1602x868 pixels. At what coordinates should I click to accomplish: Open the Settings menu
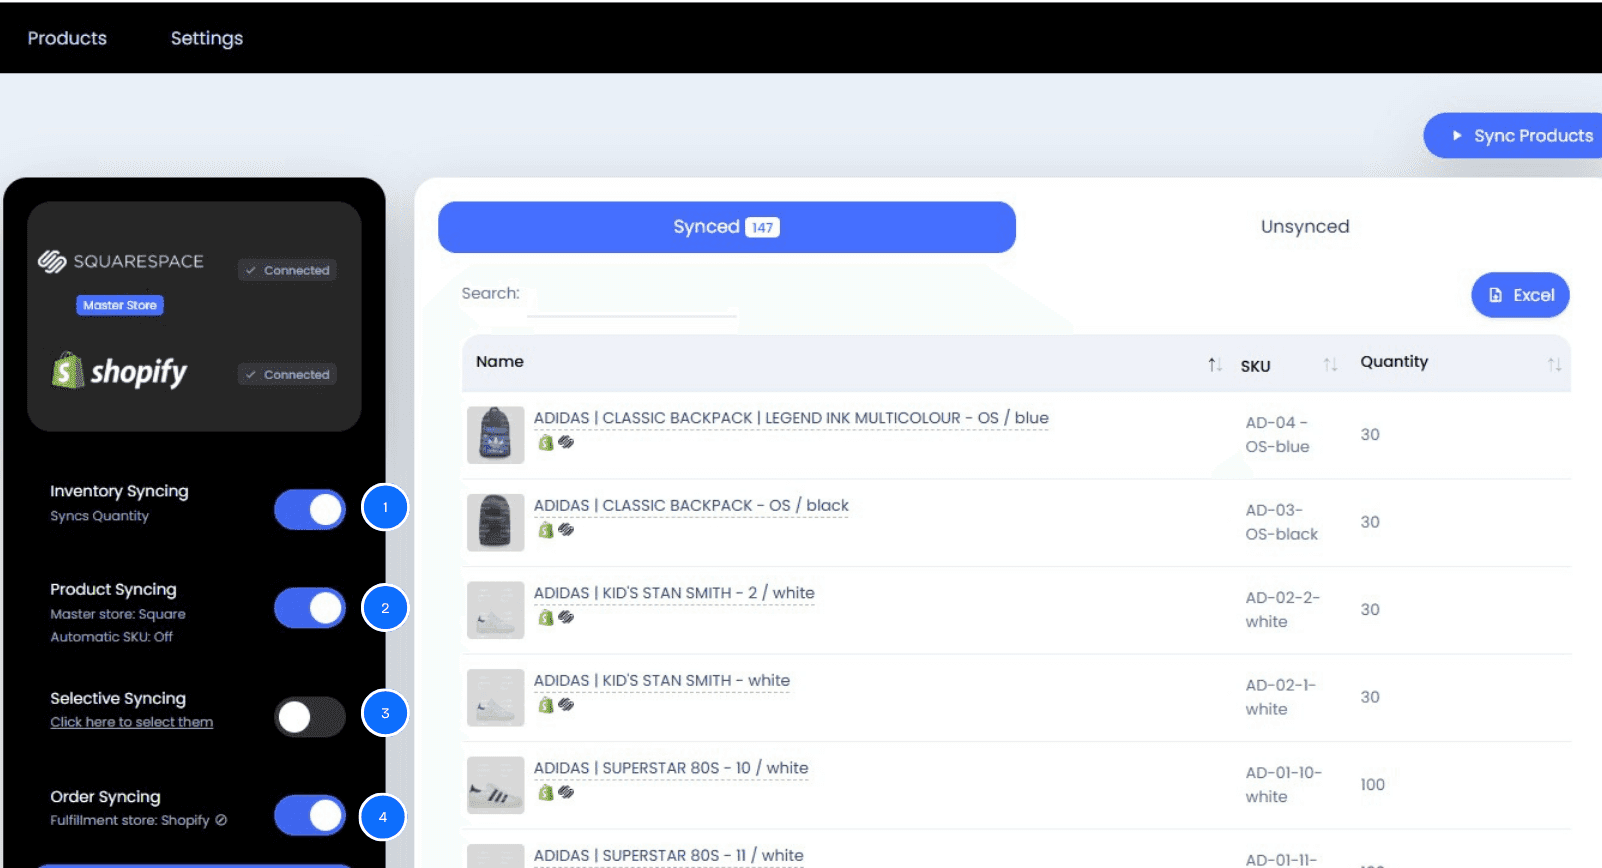(207, 38)
